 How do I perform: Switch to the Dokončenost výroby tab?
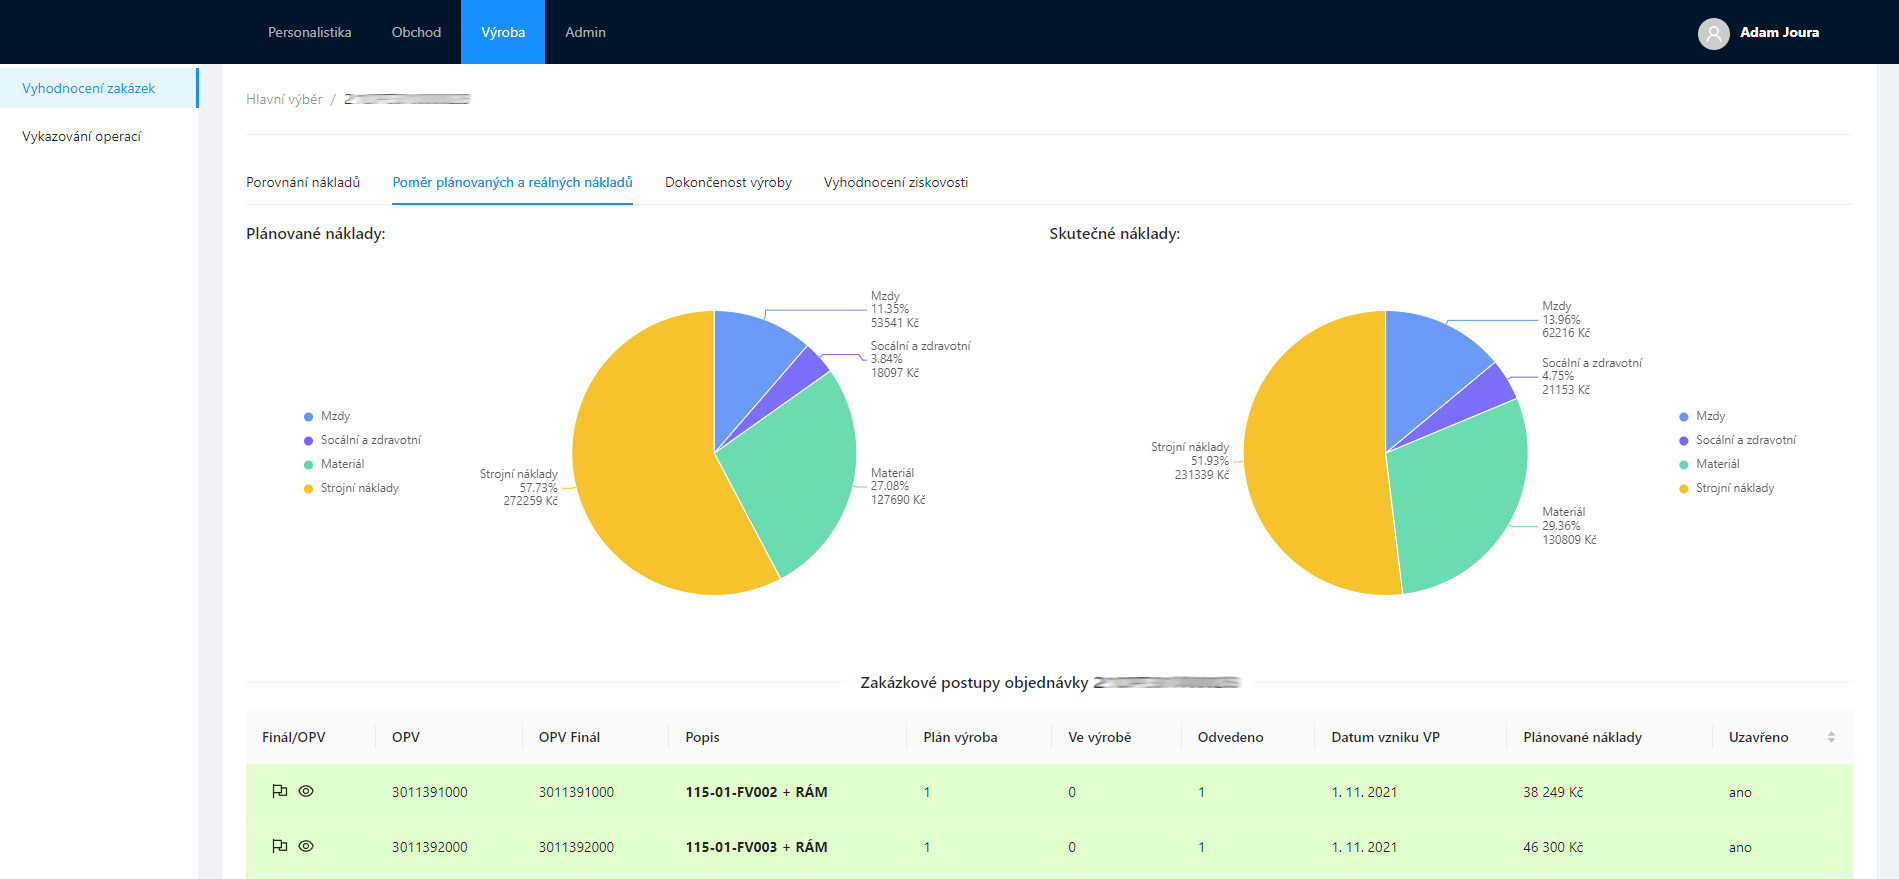click(728, 182)
